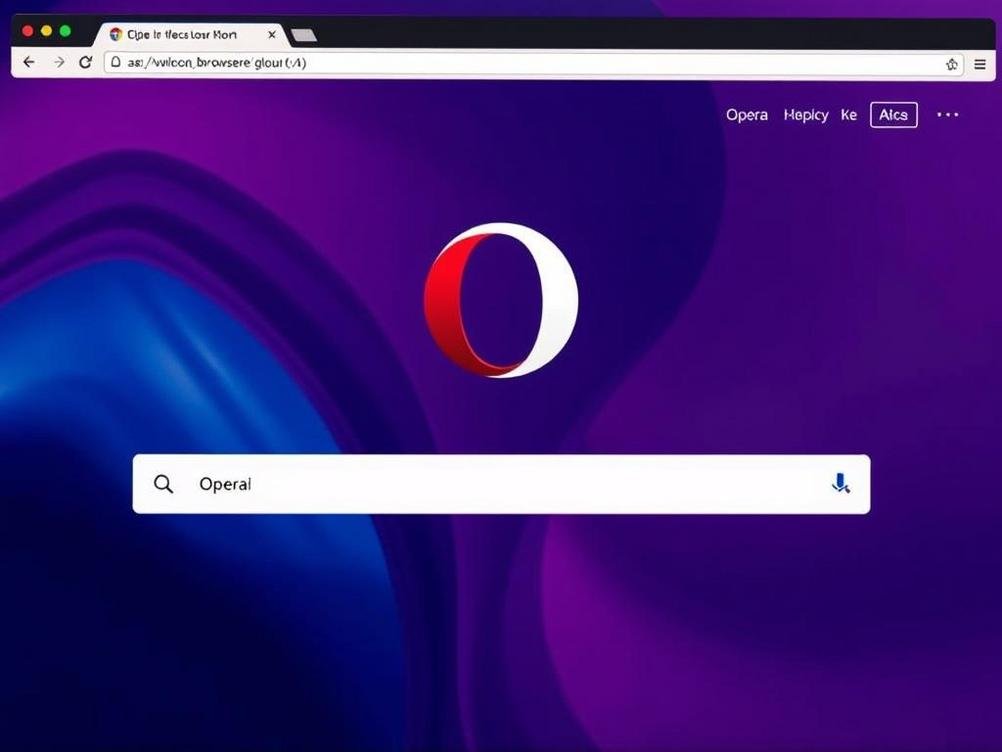This screenshot has width=1002, height=752.
Task: Click the site info icon in address bar
Action: (x=116, y=62)
